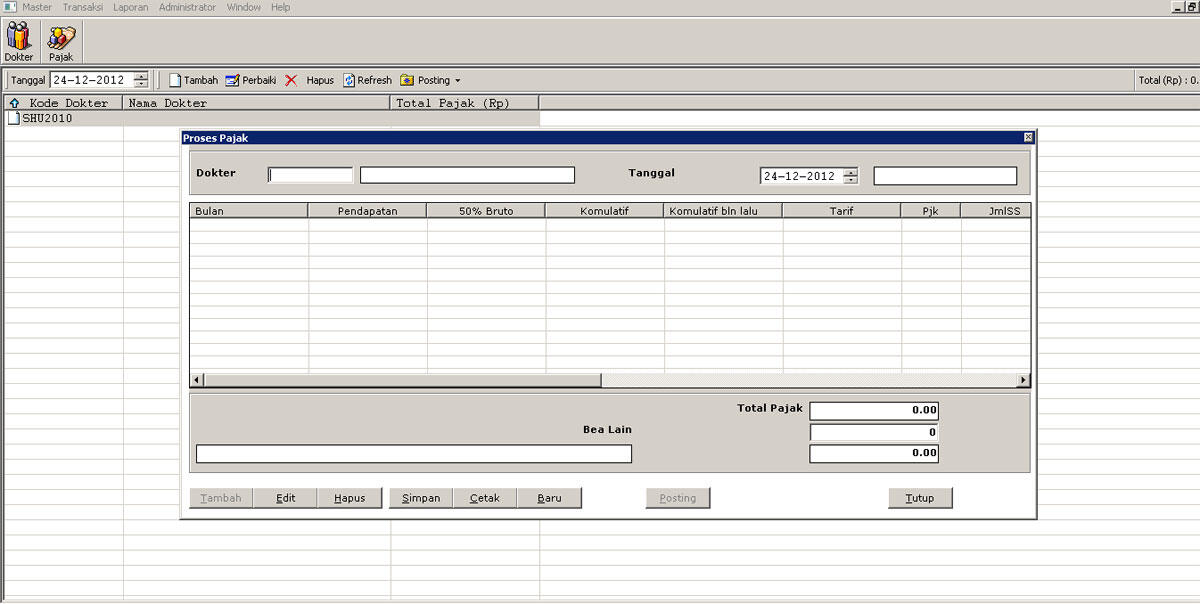Click the bottom total 0.00 field
1200x604 pixels.
click(874, 453)
